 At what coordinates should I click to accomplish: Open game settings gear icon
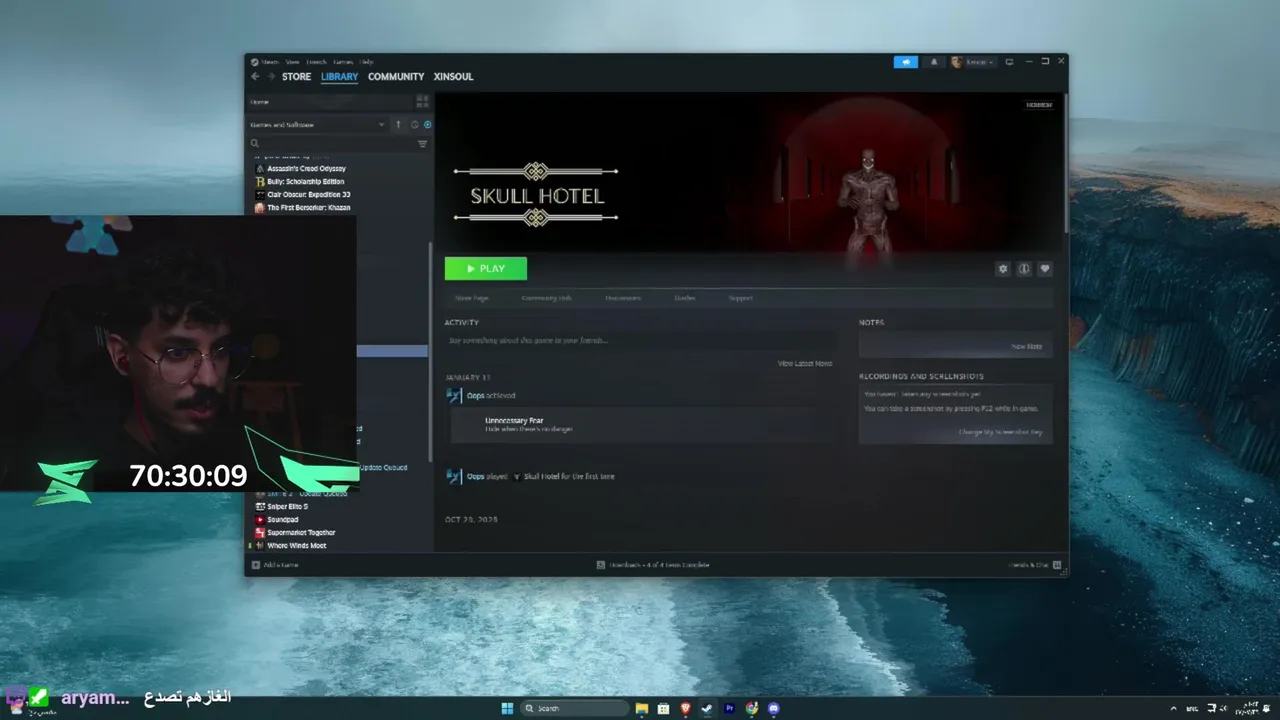(x=1003, y=269)
